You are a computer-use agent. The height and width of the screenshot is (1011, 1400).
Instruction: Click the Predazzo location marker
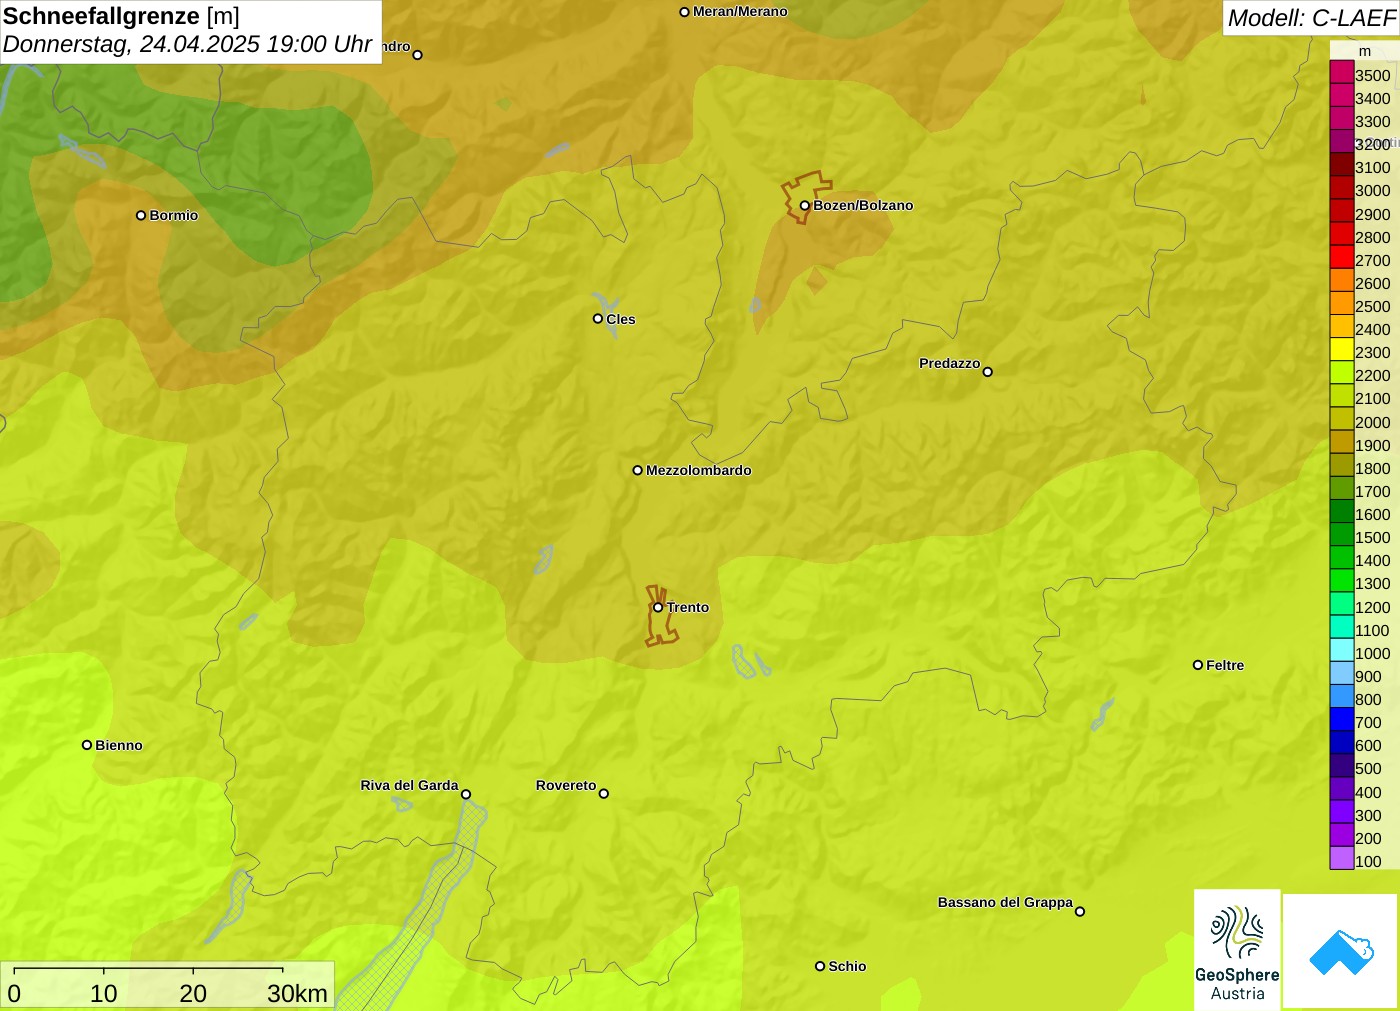coord(988,372)
